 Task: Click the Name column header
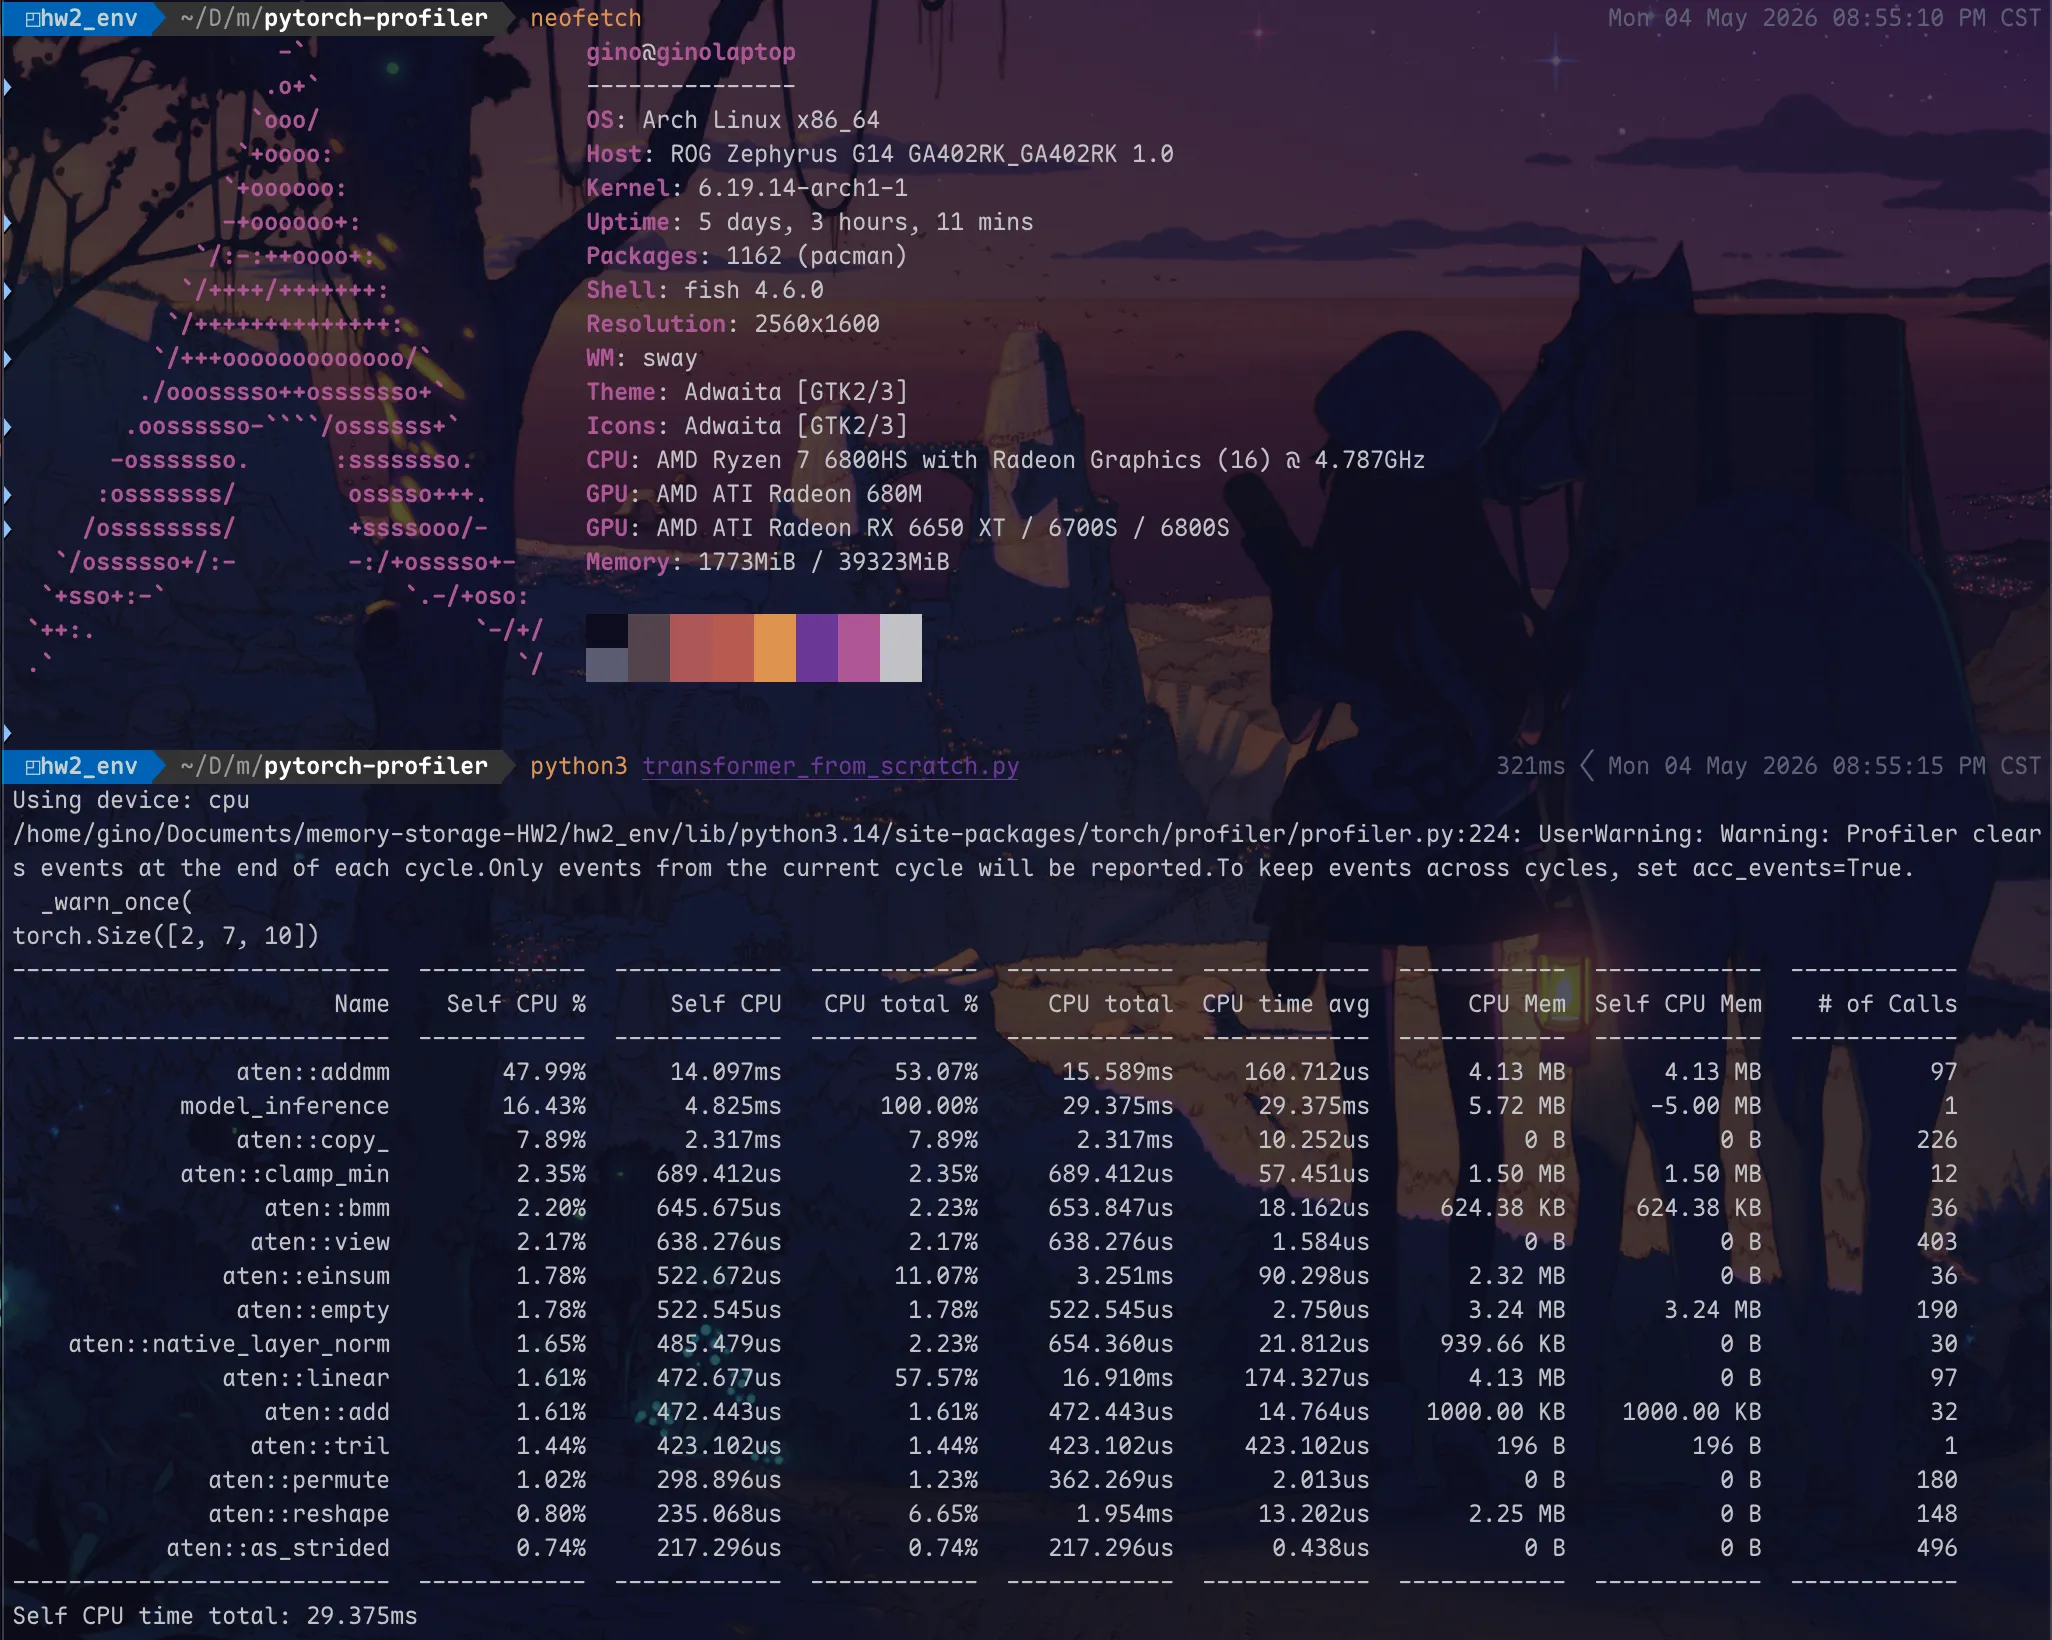pyautogui.click(x=362, y=1004)
